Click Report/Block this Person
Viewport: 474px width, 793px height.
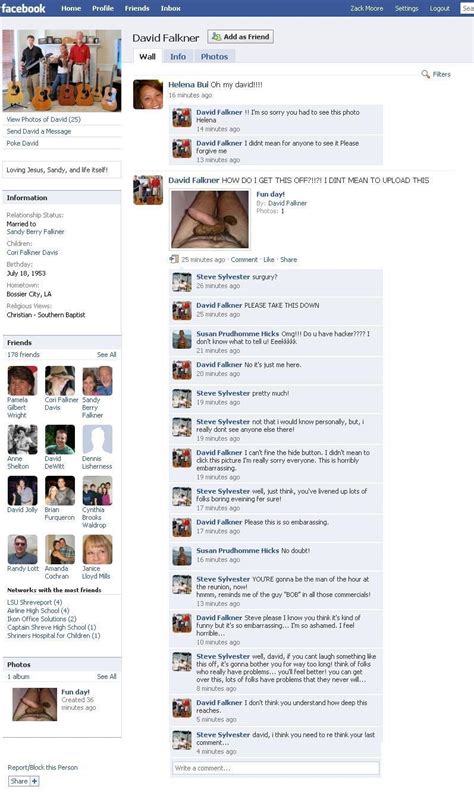pos(42,767)
